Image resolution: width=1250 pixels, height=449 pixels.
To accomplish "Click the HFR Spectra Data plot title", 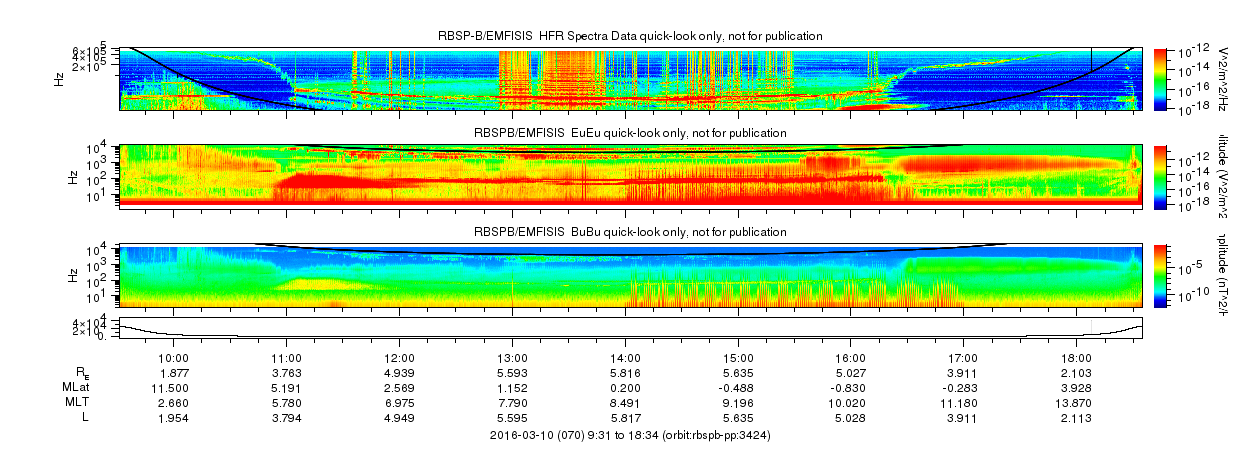I will coord(637,37).
